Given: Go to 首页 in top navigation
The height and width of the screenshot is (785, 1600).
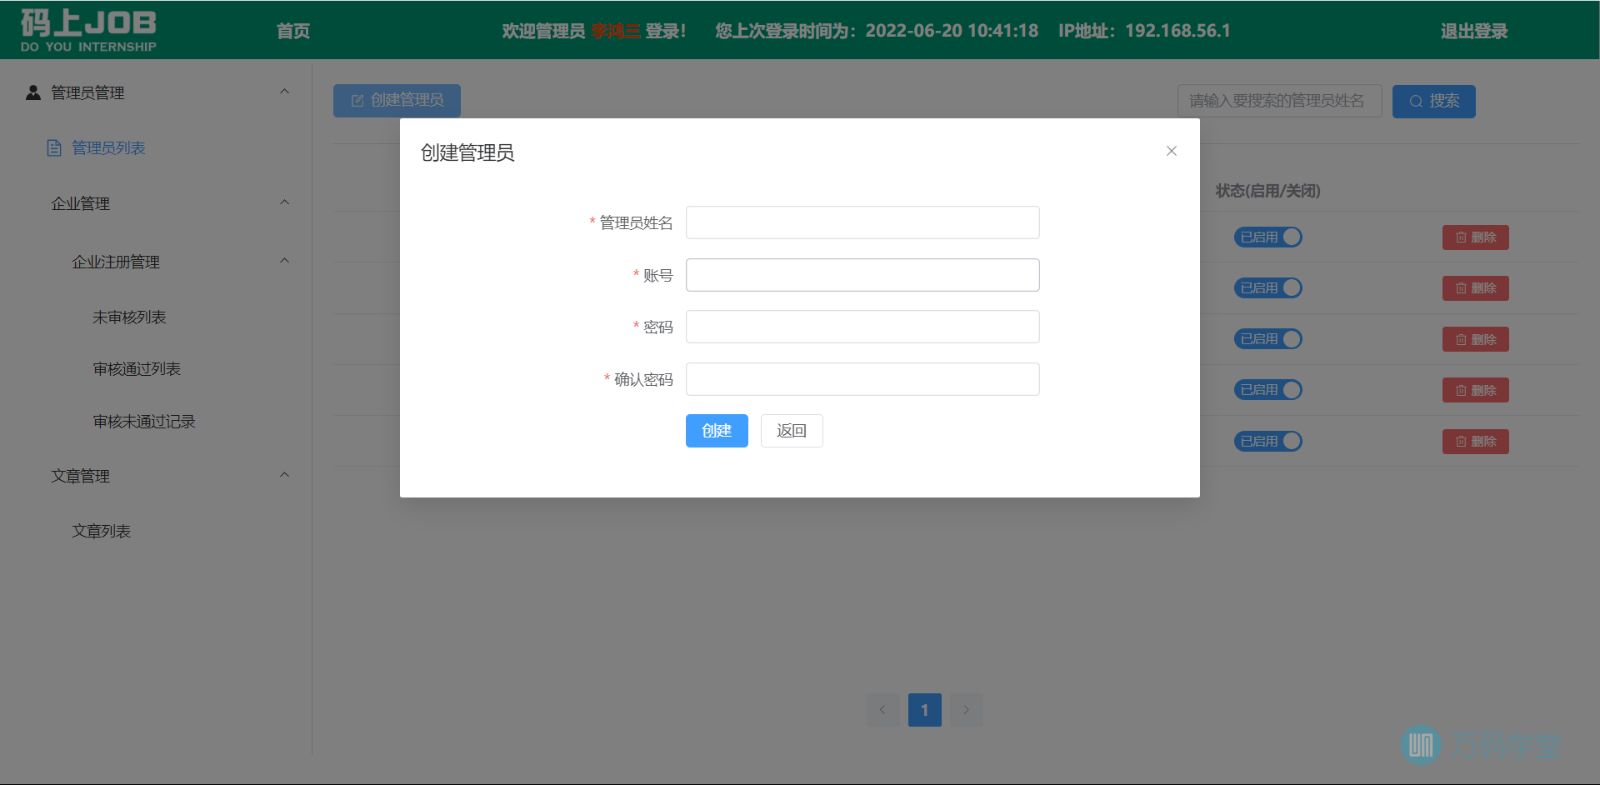Looking at the screenshot, I should (293, 31).
